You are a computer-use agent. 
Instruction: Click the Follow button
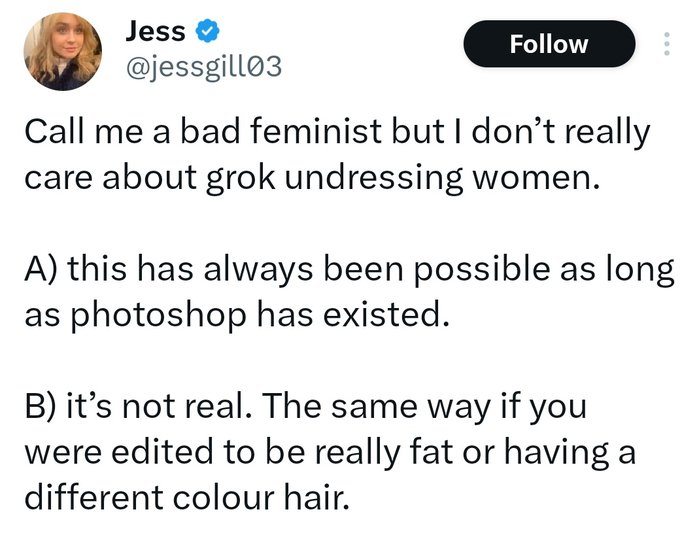549,44
